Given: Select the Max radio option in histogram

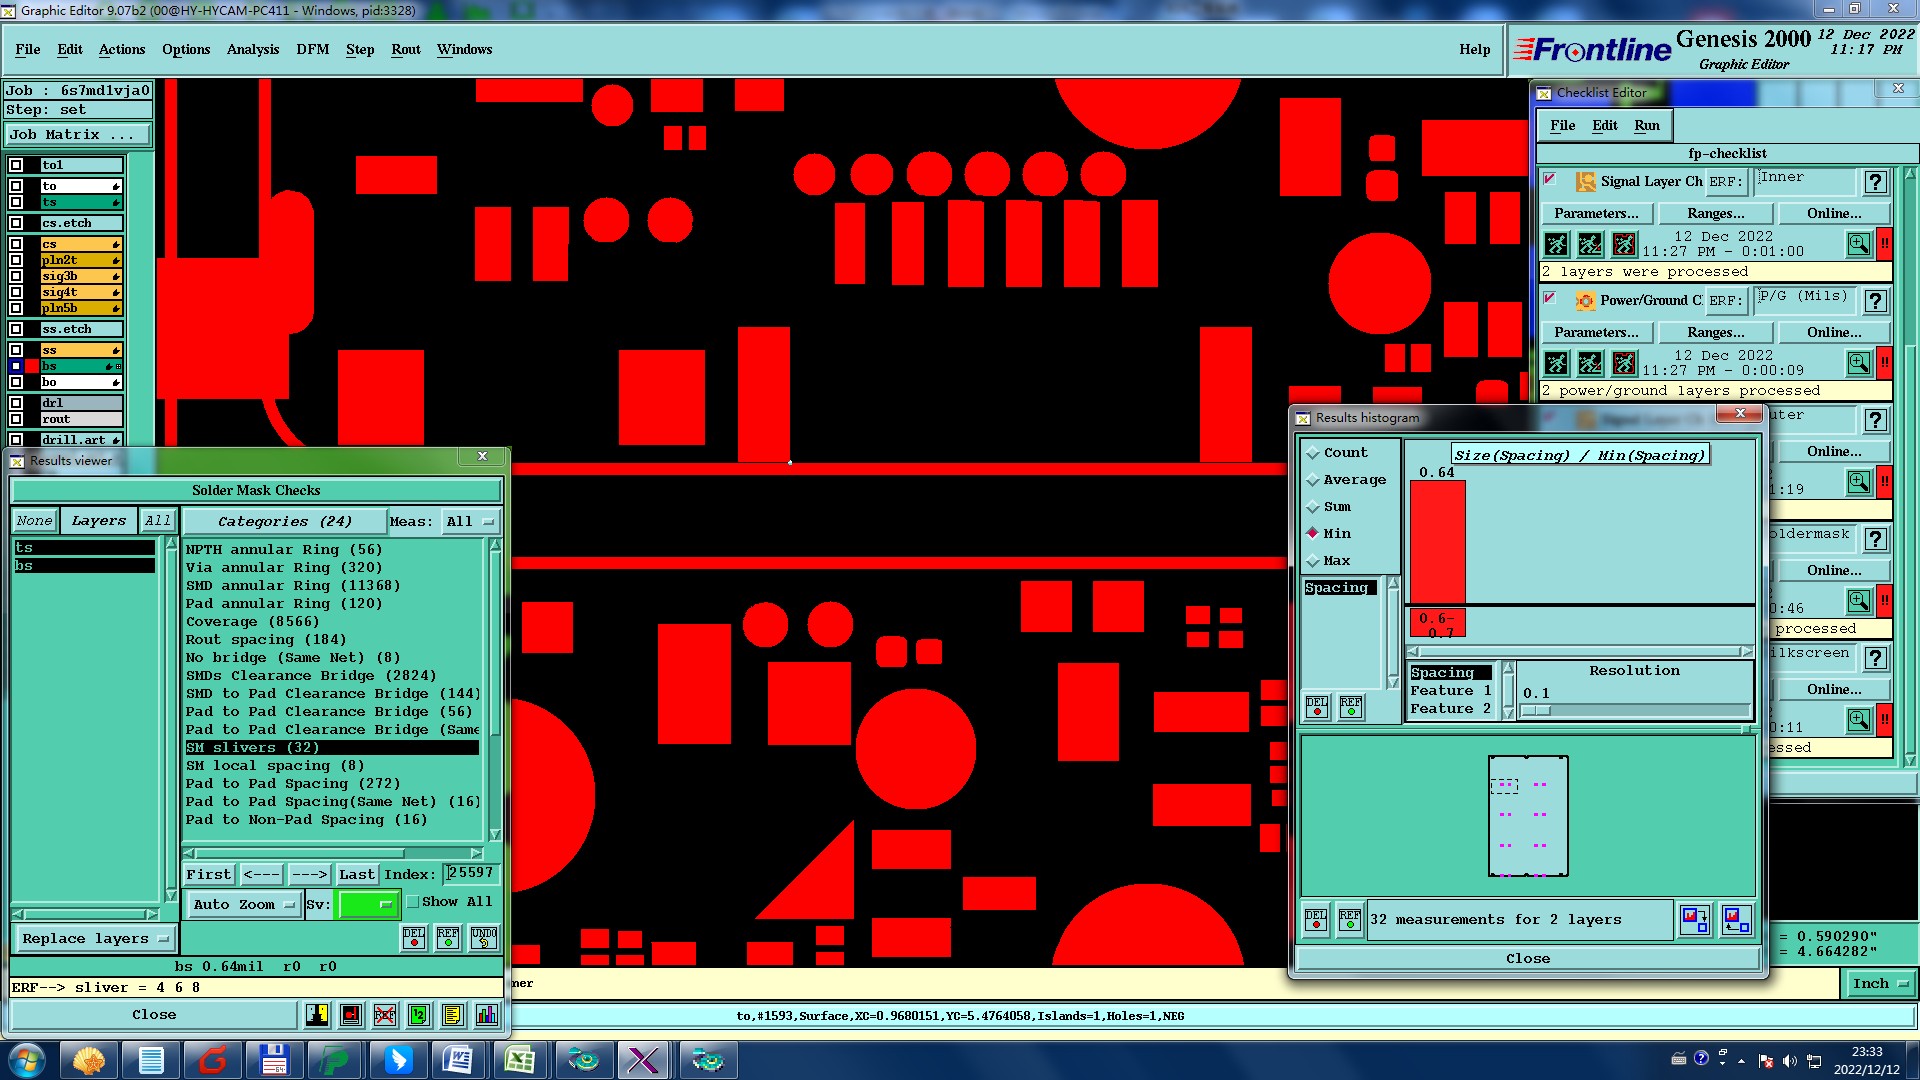Looking at the screenshot, I should [1313, 561].
